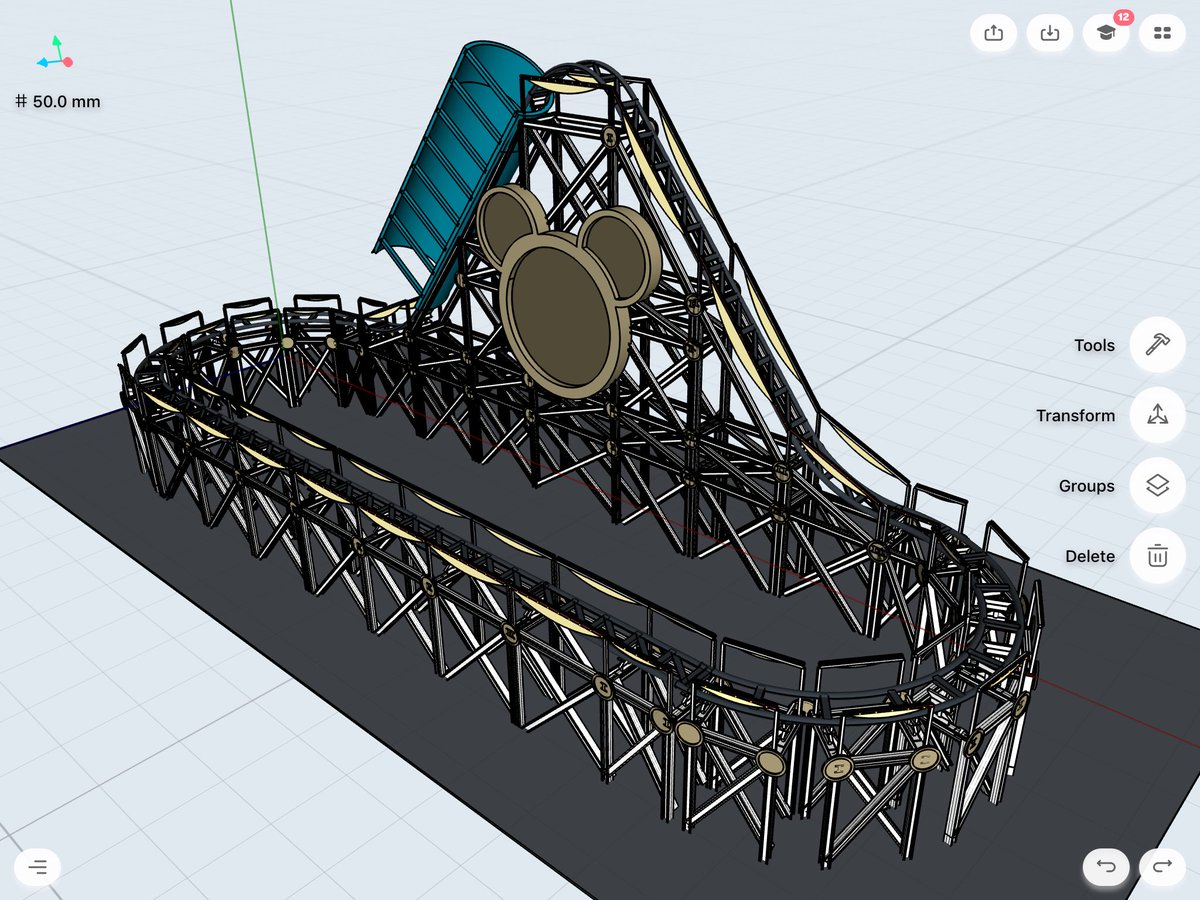This screenshot has height=900, width=1200.
Task: Click the undo arrow button
Action: (x=1106, y=866)
